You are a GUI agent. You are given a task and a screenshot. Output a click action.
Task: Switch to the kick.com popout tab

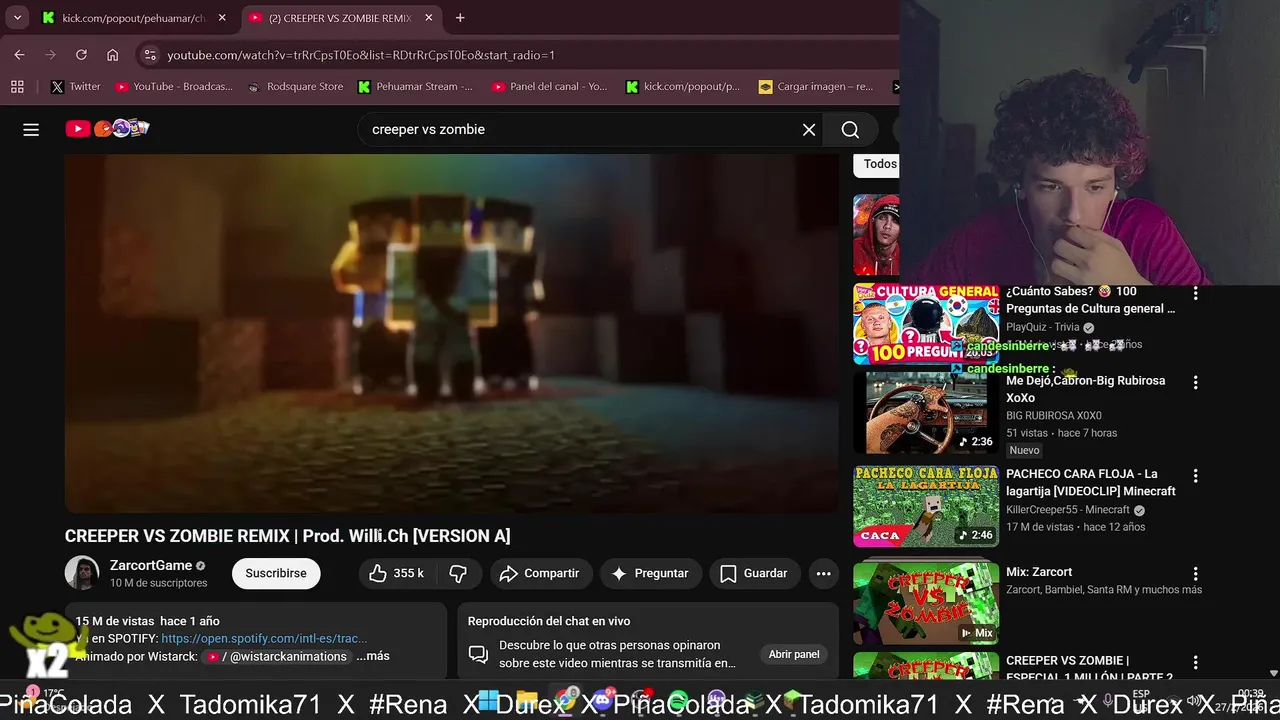(x=133, y=18)
